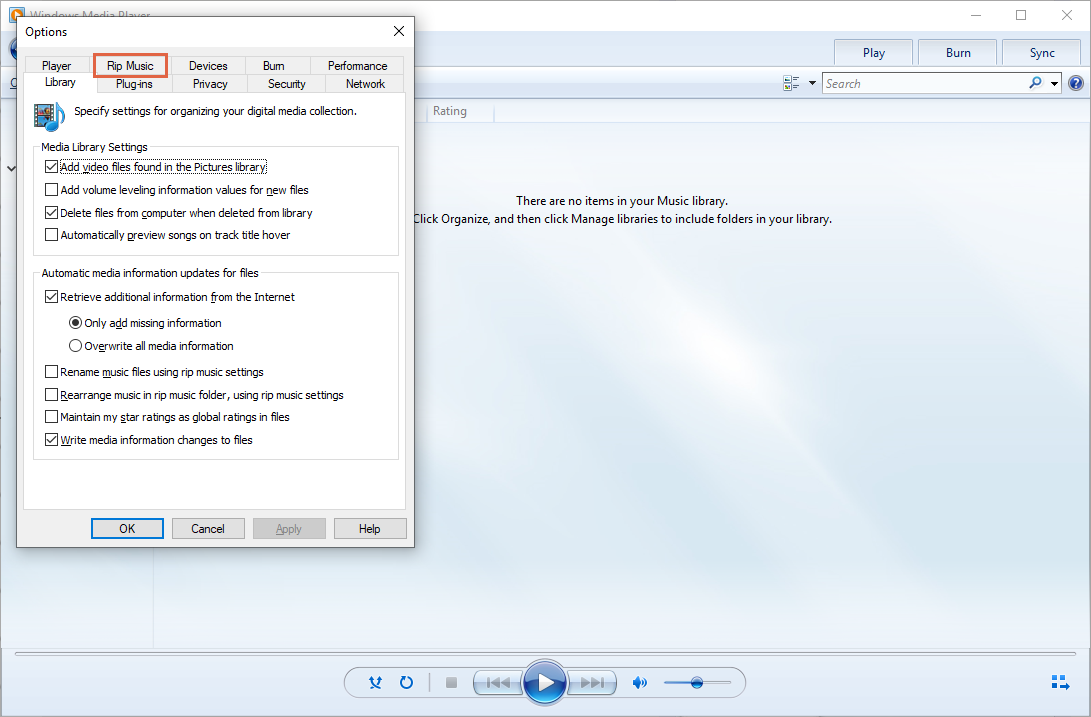Image resolution: width=1091 pixels, height=717 pixels.
Task: Open the Rip Music tab
Action: point(130,66)
